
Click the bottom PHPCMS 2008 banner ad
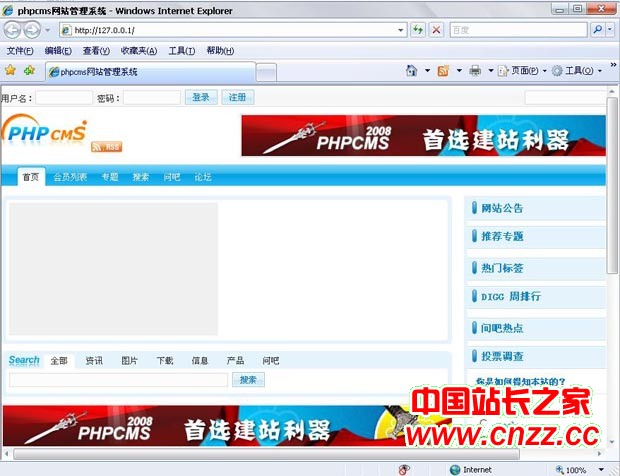pos(227,425)
